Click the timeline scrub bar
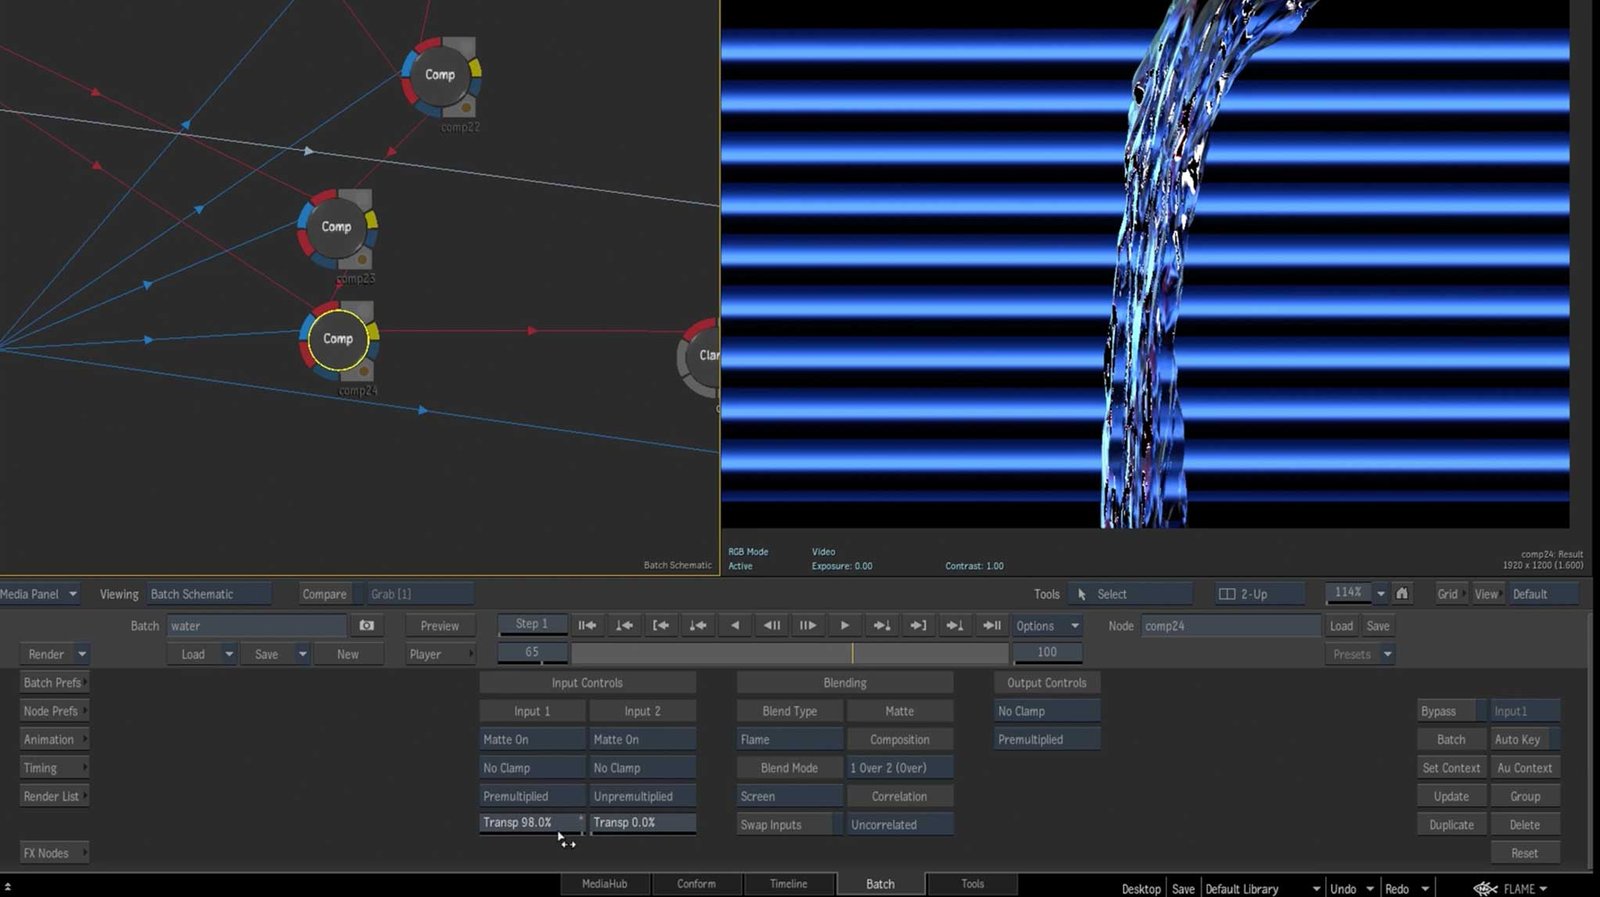This screenshot has height=897, width=1600. point(789,653)
